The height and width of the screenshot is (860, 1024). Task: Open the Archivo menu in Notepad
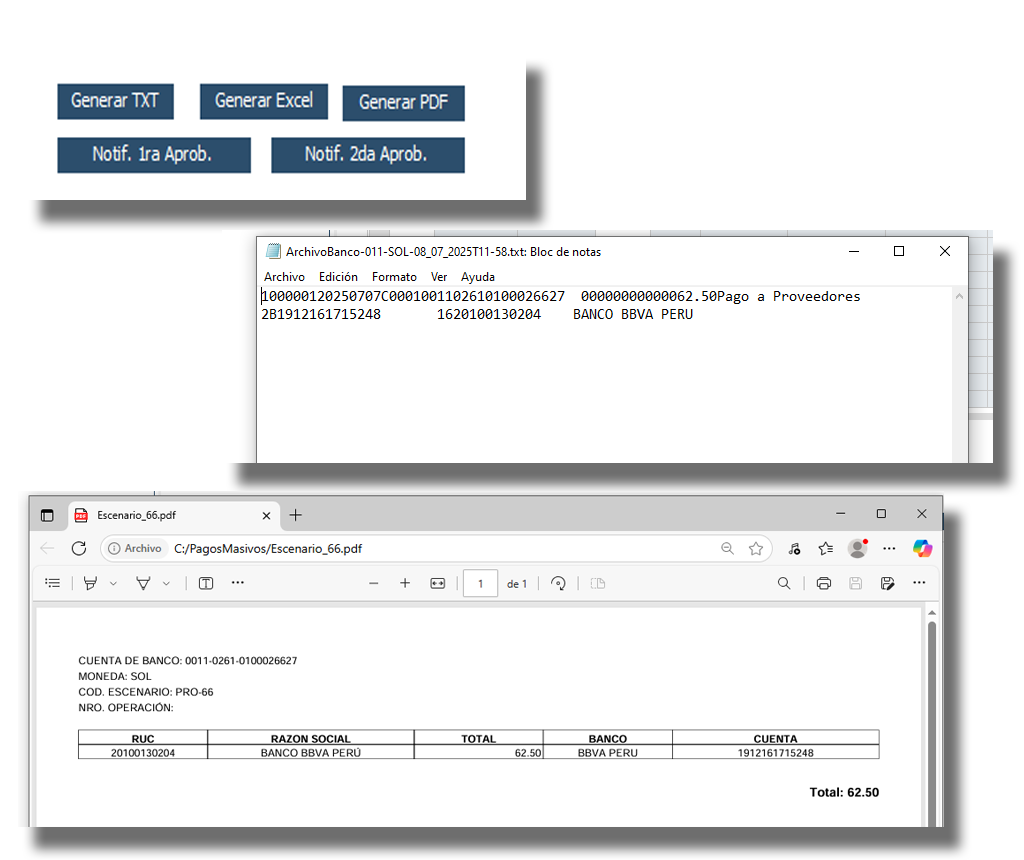tap(284, 277)
